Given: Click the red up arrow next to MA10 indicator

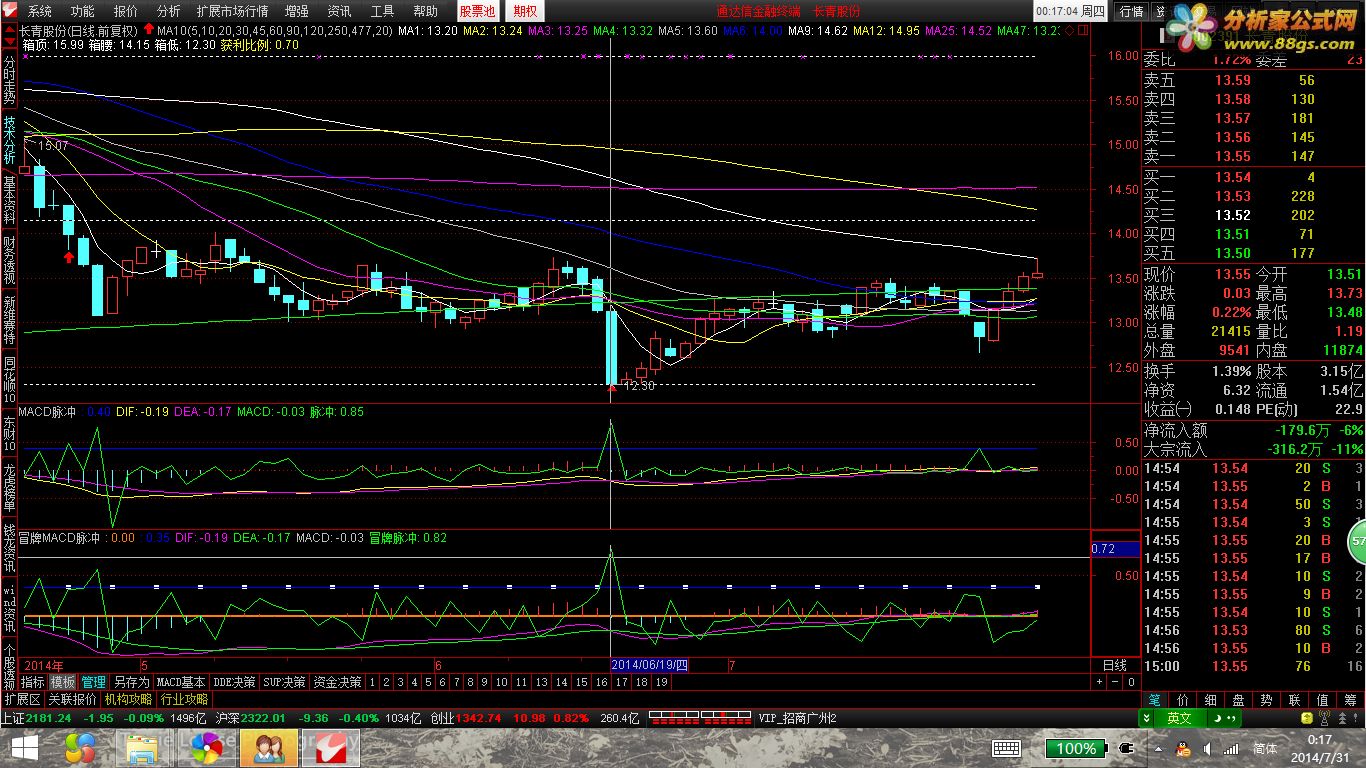Looking at the screenshot, I should point(148,30).
